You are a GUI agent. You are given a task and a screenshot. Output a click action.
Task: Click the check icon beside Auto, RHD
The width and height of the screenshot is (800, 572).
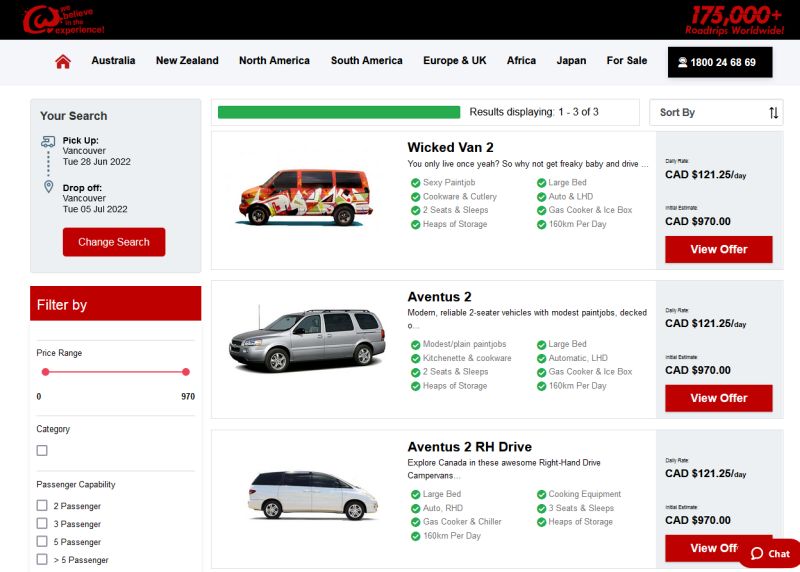tap(415, 508)
